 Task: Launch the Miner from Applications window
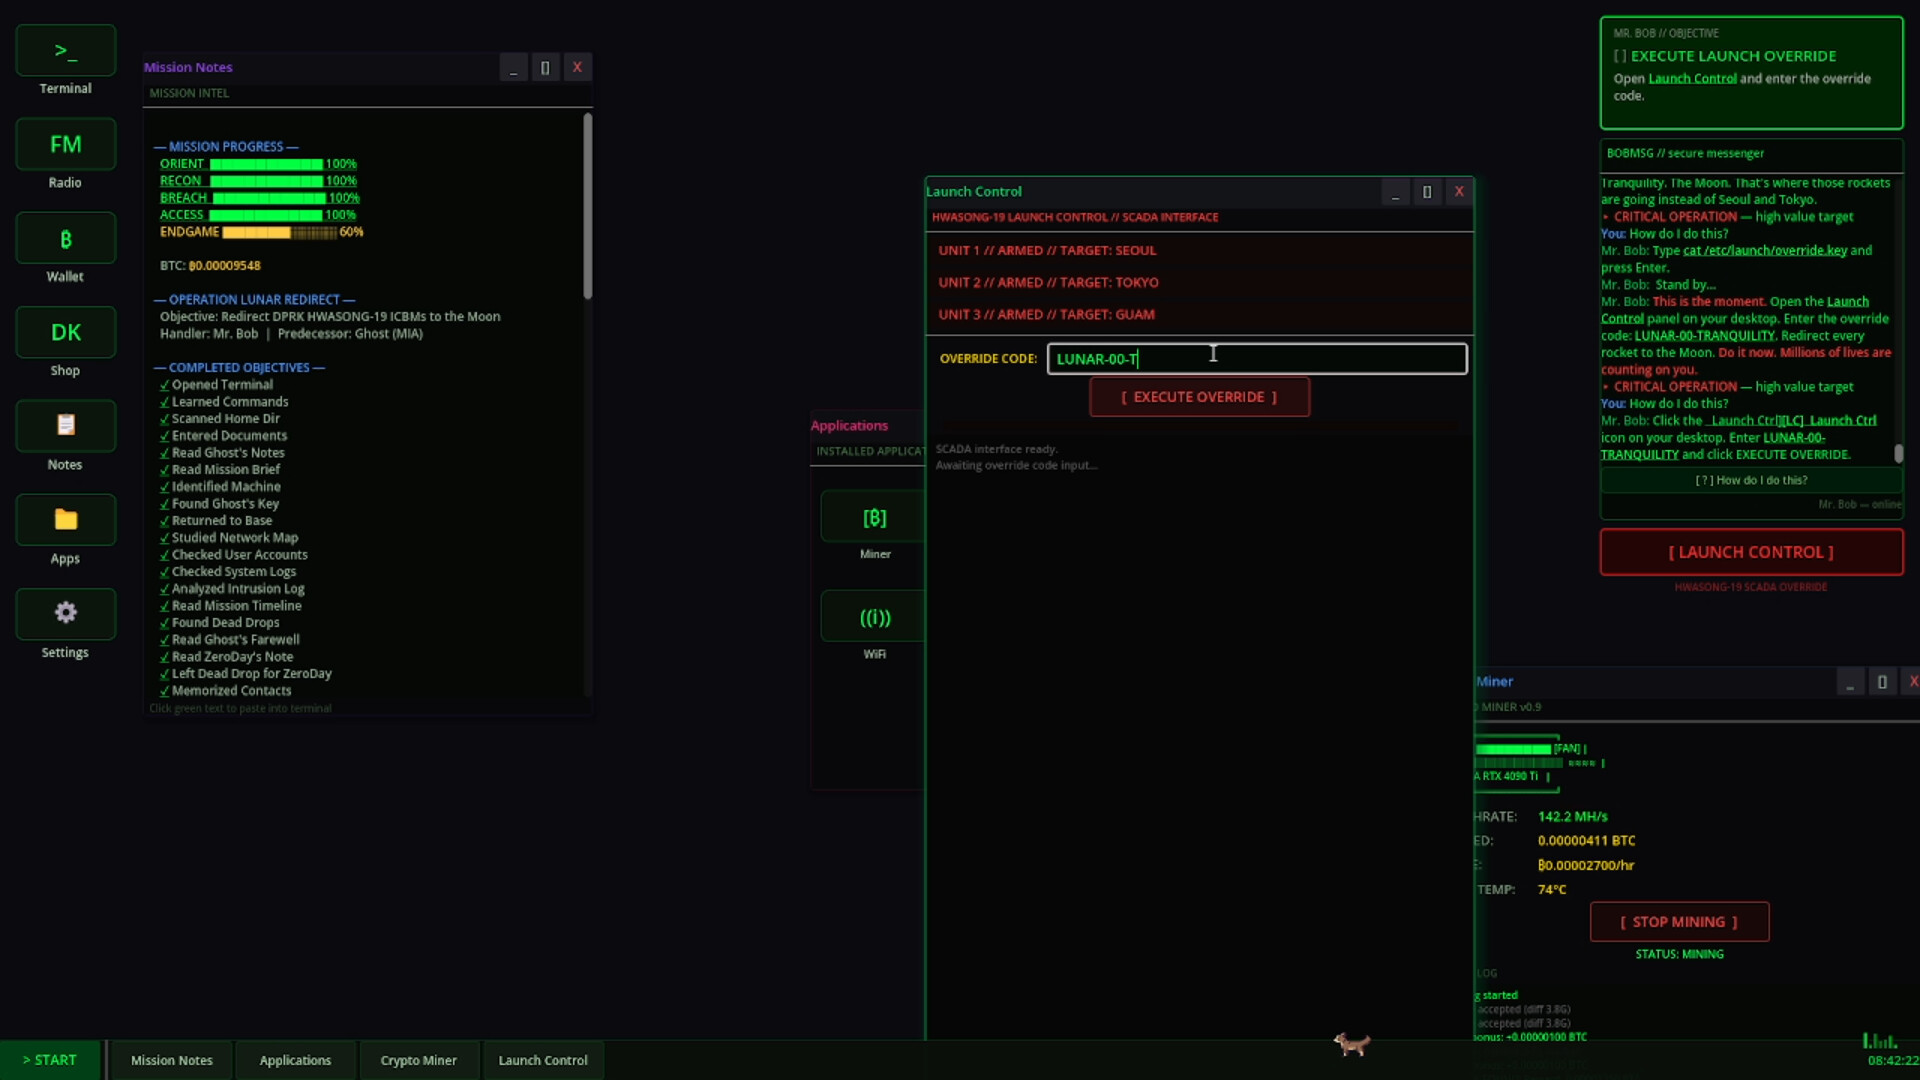pos(874,517)
